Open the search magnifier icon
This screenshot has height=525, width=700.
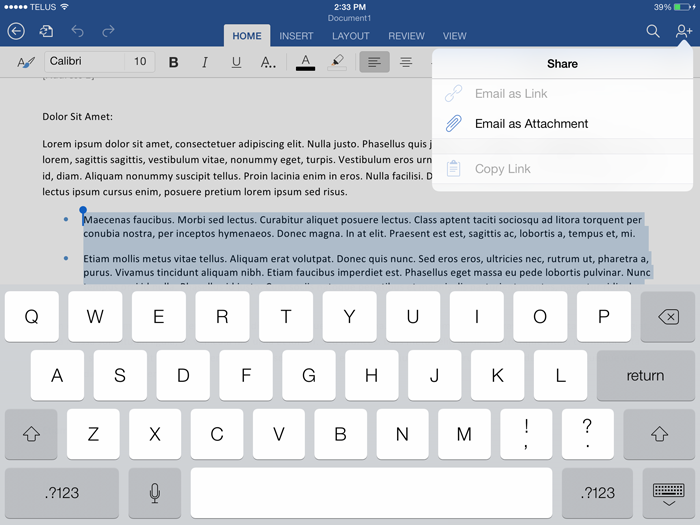pyautogui.click(x=653, y=31)
